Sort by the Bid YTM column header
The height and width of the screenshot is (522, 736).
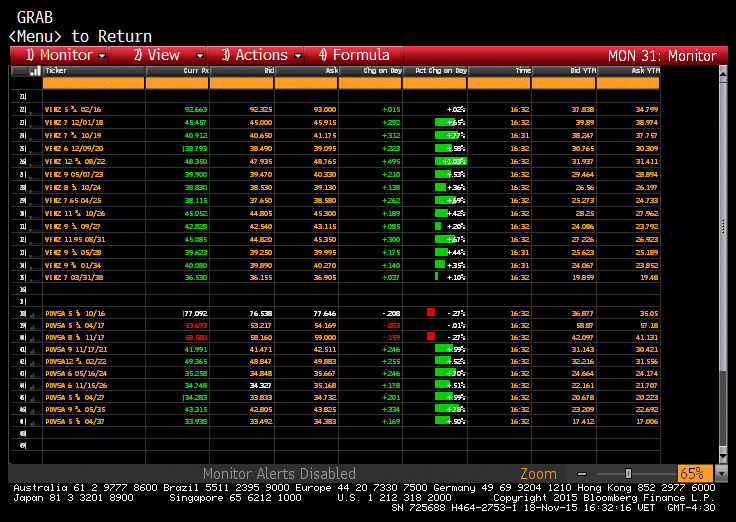[564, 71]
